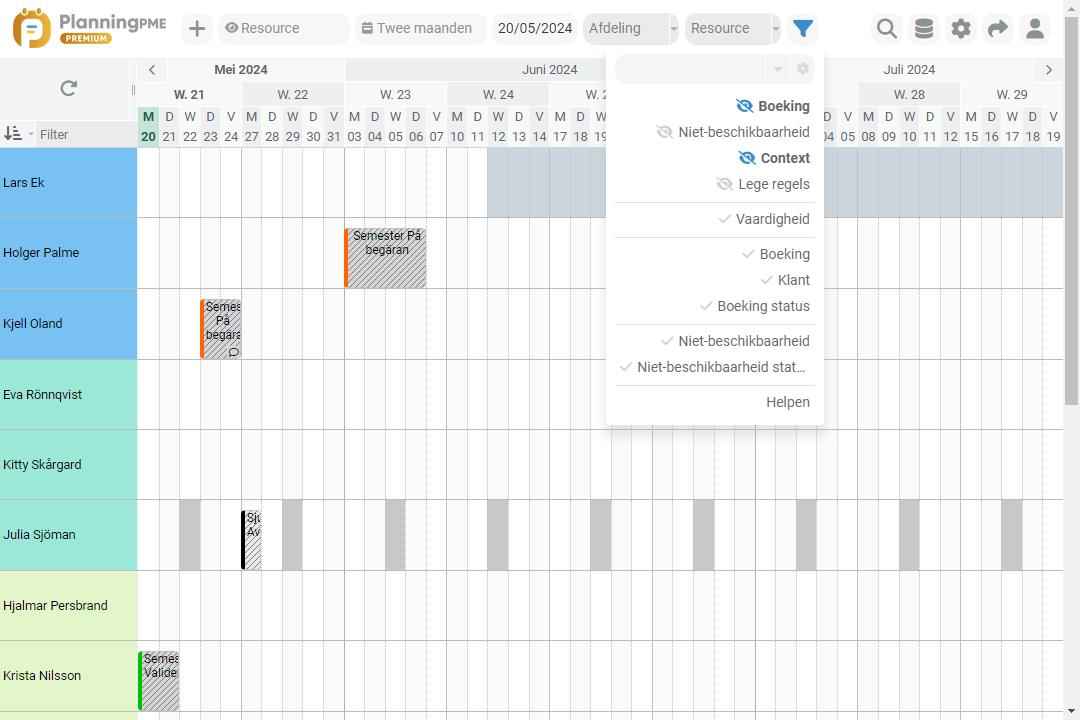Select resource Kjell Oland
Screen dimensions: 1080x720
click(x=68, y=324)
